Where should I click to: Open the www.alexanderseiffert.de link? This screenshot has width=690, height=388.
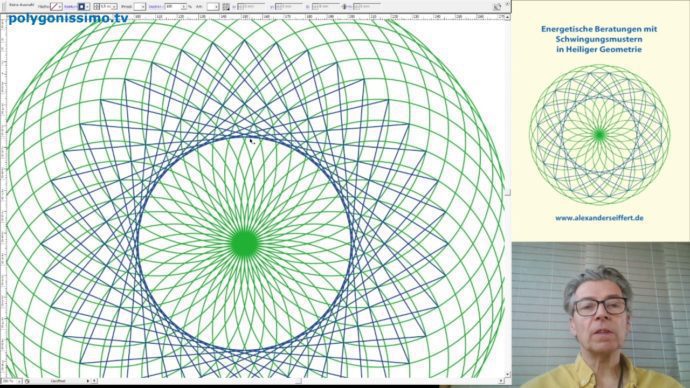599,218
